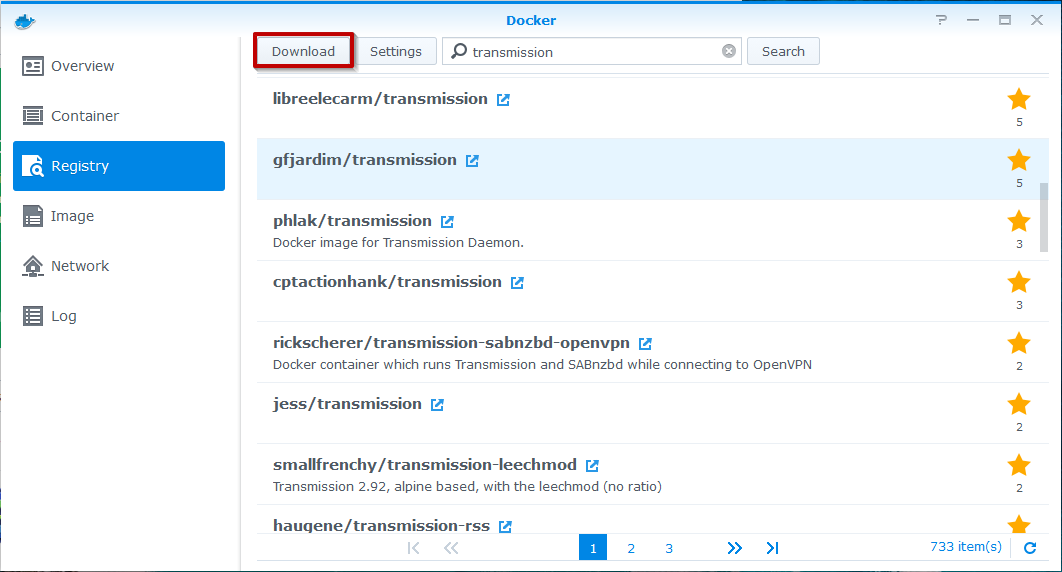Click the 'Transmission 2.92, alpine based' description
This screenshot has height=572, width=1062.
(467, 486)
